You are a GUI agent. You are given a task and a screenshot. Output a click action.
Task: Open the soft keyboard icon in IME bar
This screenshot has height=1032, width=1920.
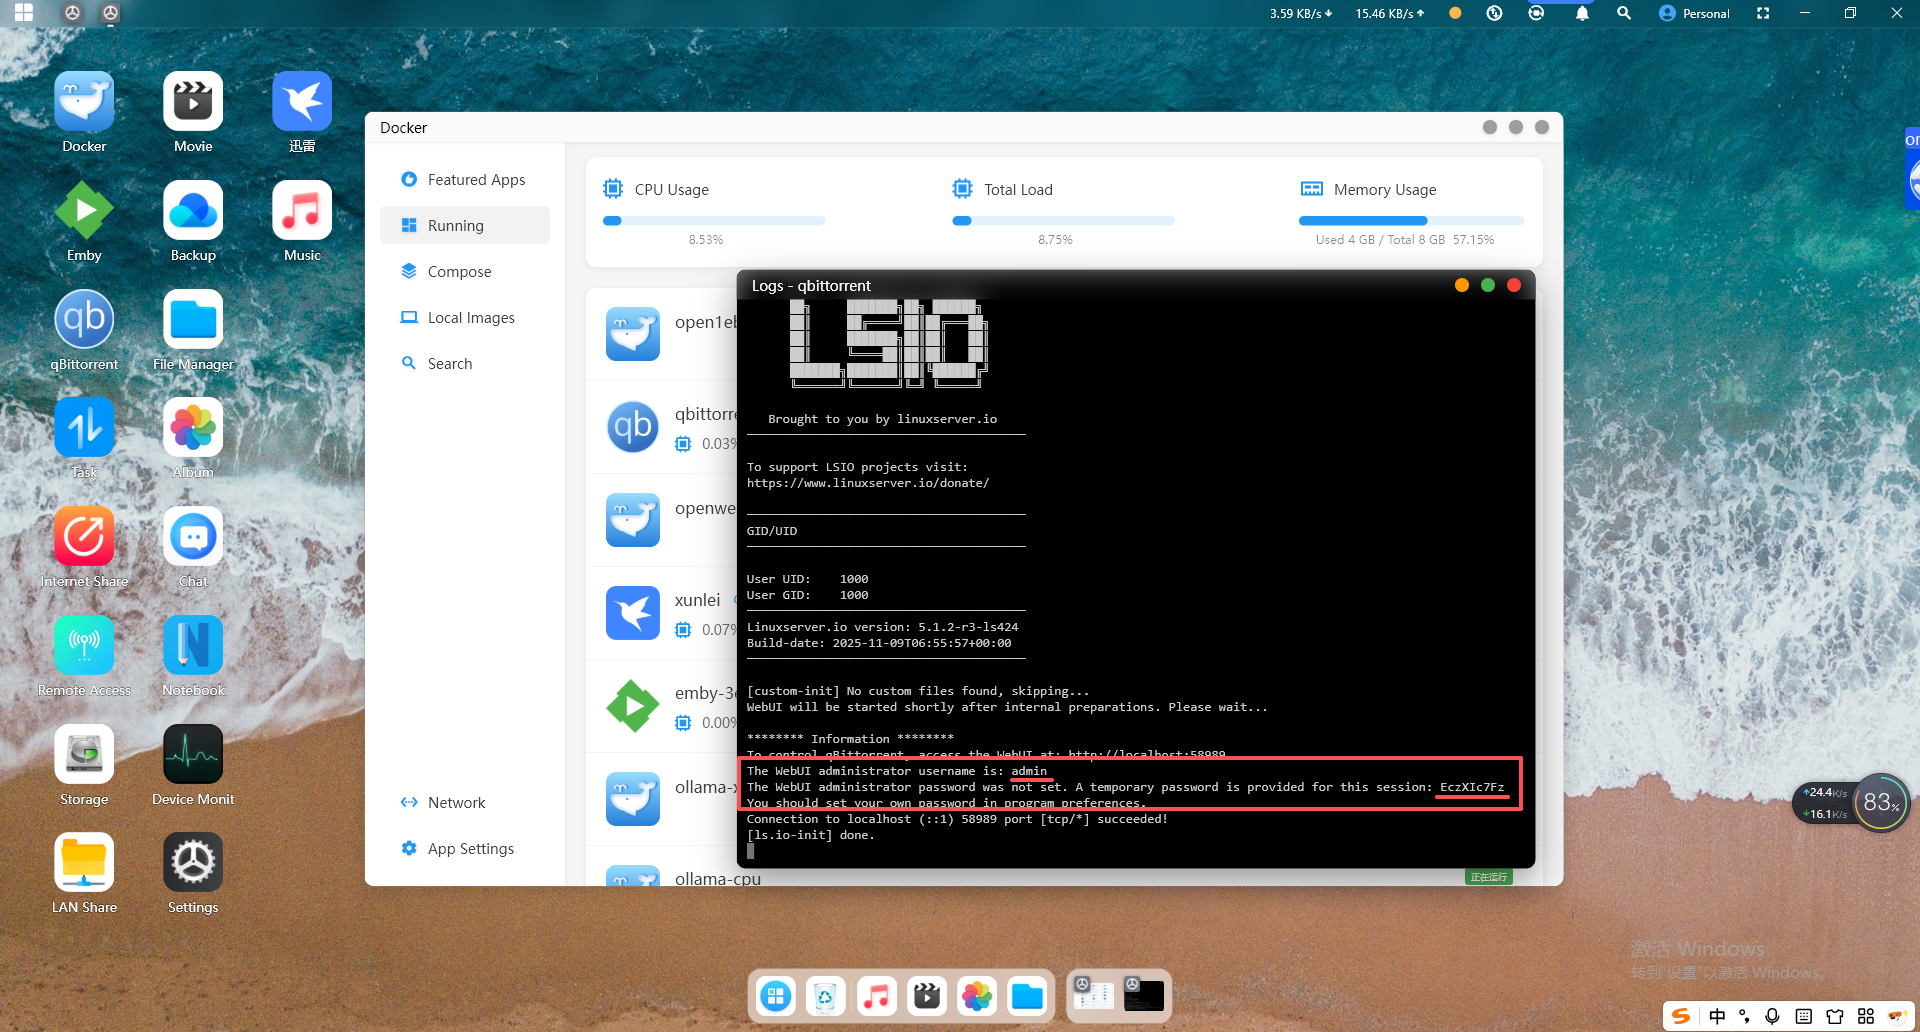pos(1804,1016)
